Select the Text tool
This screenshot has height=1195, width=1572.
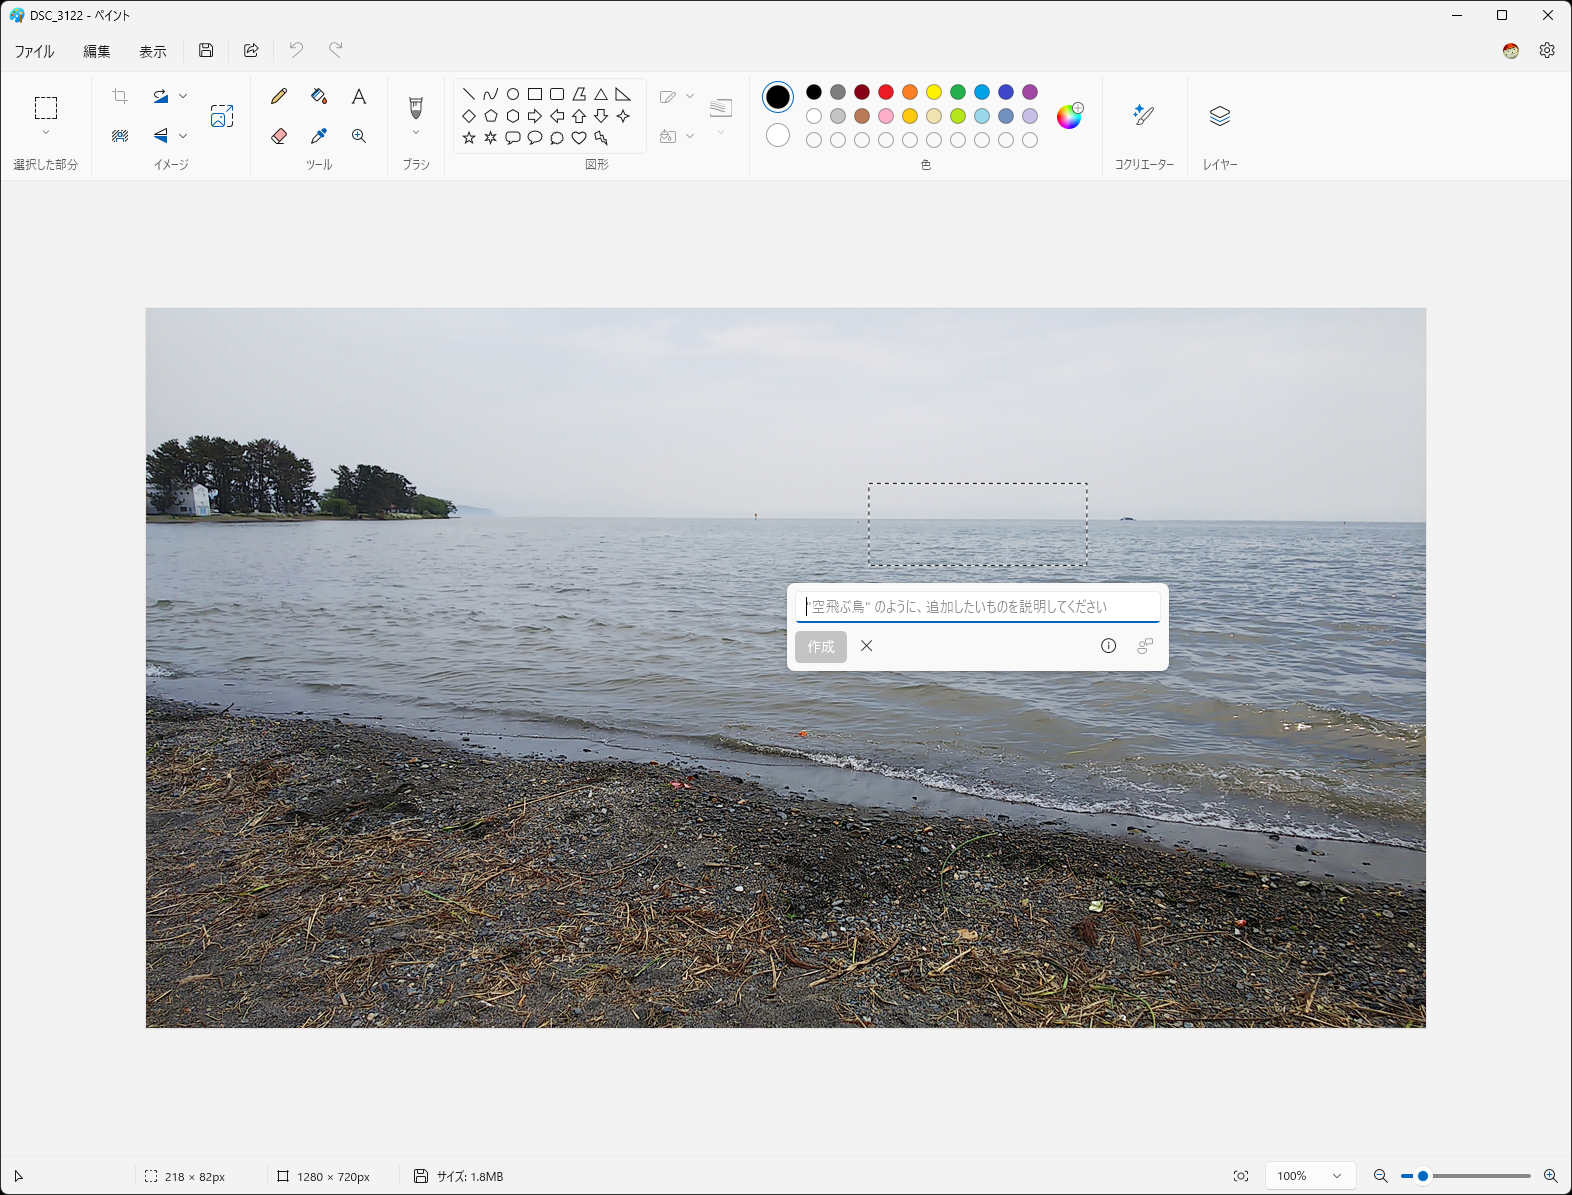359,96
